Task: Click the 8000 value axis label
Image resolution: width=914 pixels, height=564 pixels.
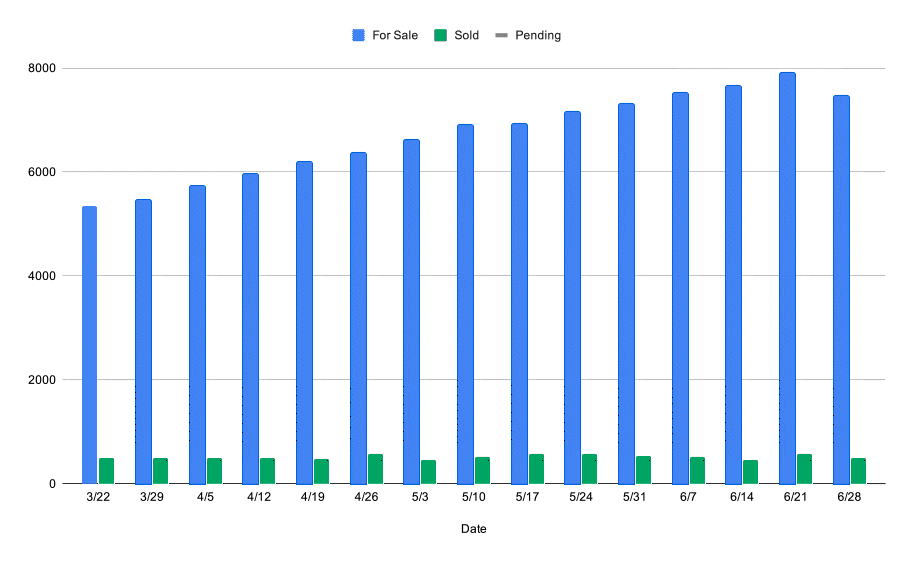Action: [x=42, y=68]
